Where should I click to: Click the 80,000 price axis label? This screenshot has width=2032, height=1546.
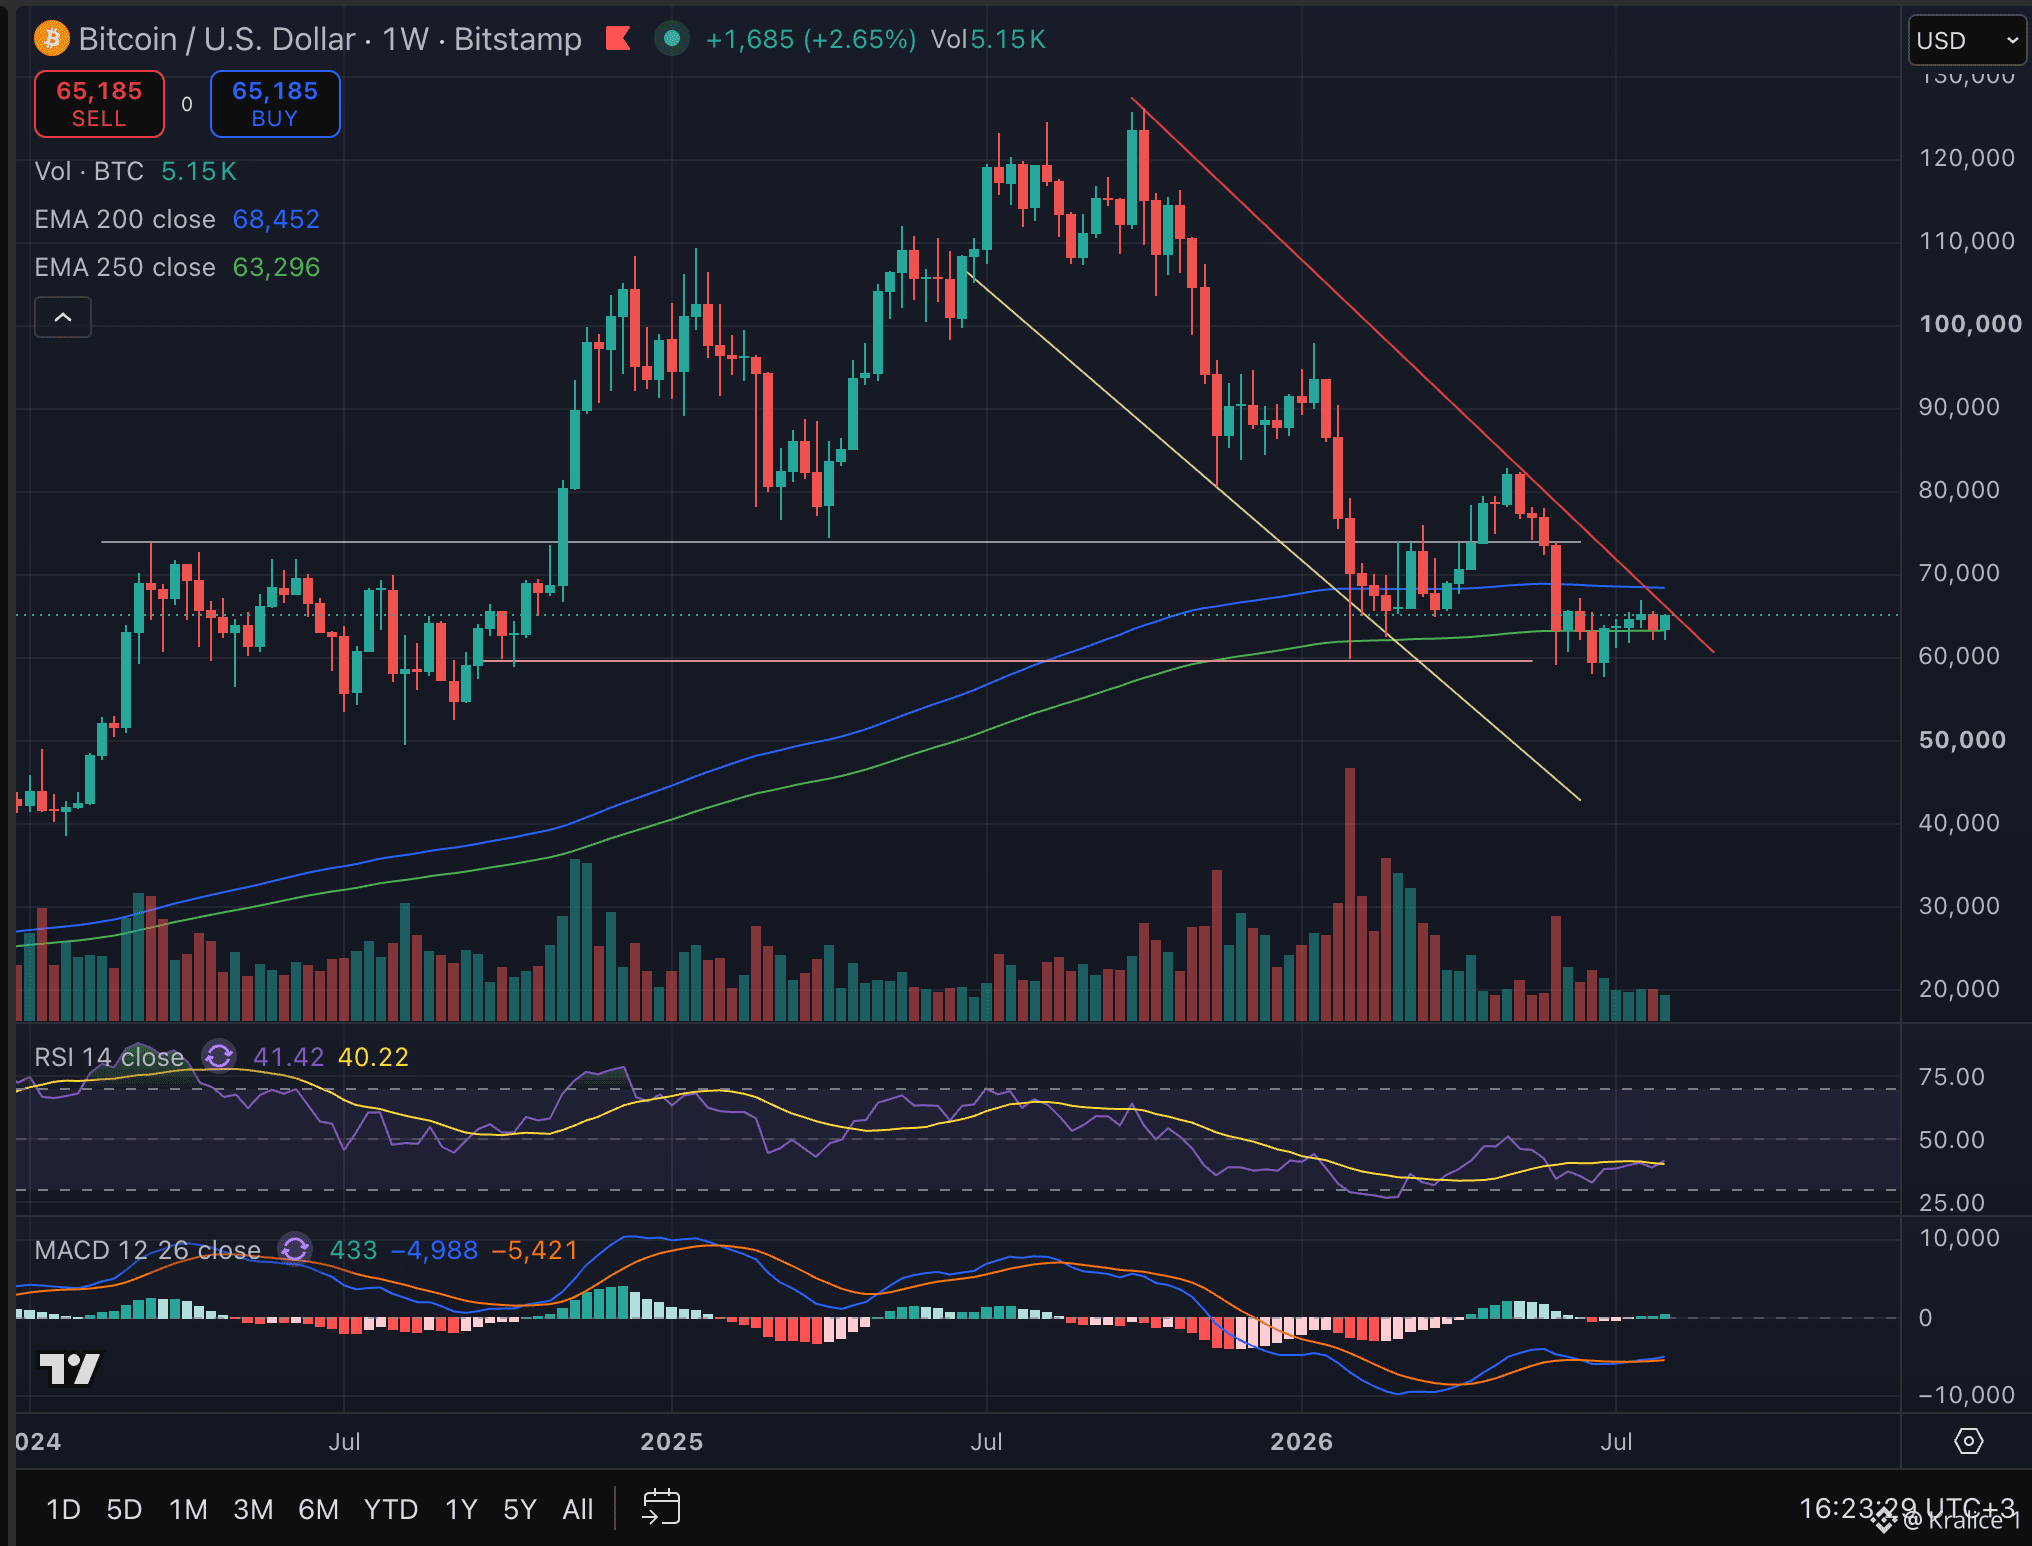(x=1959, y=489)
